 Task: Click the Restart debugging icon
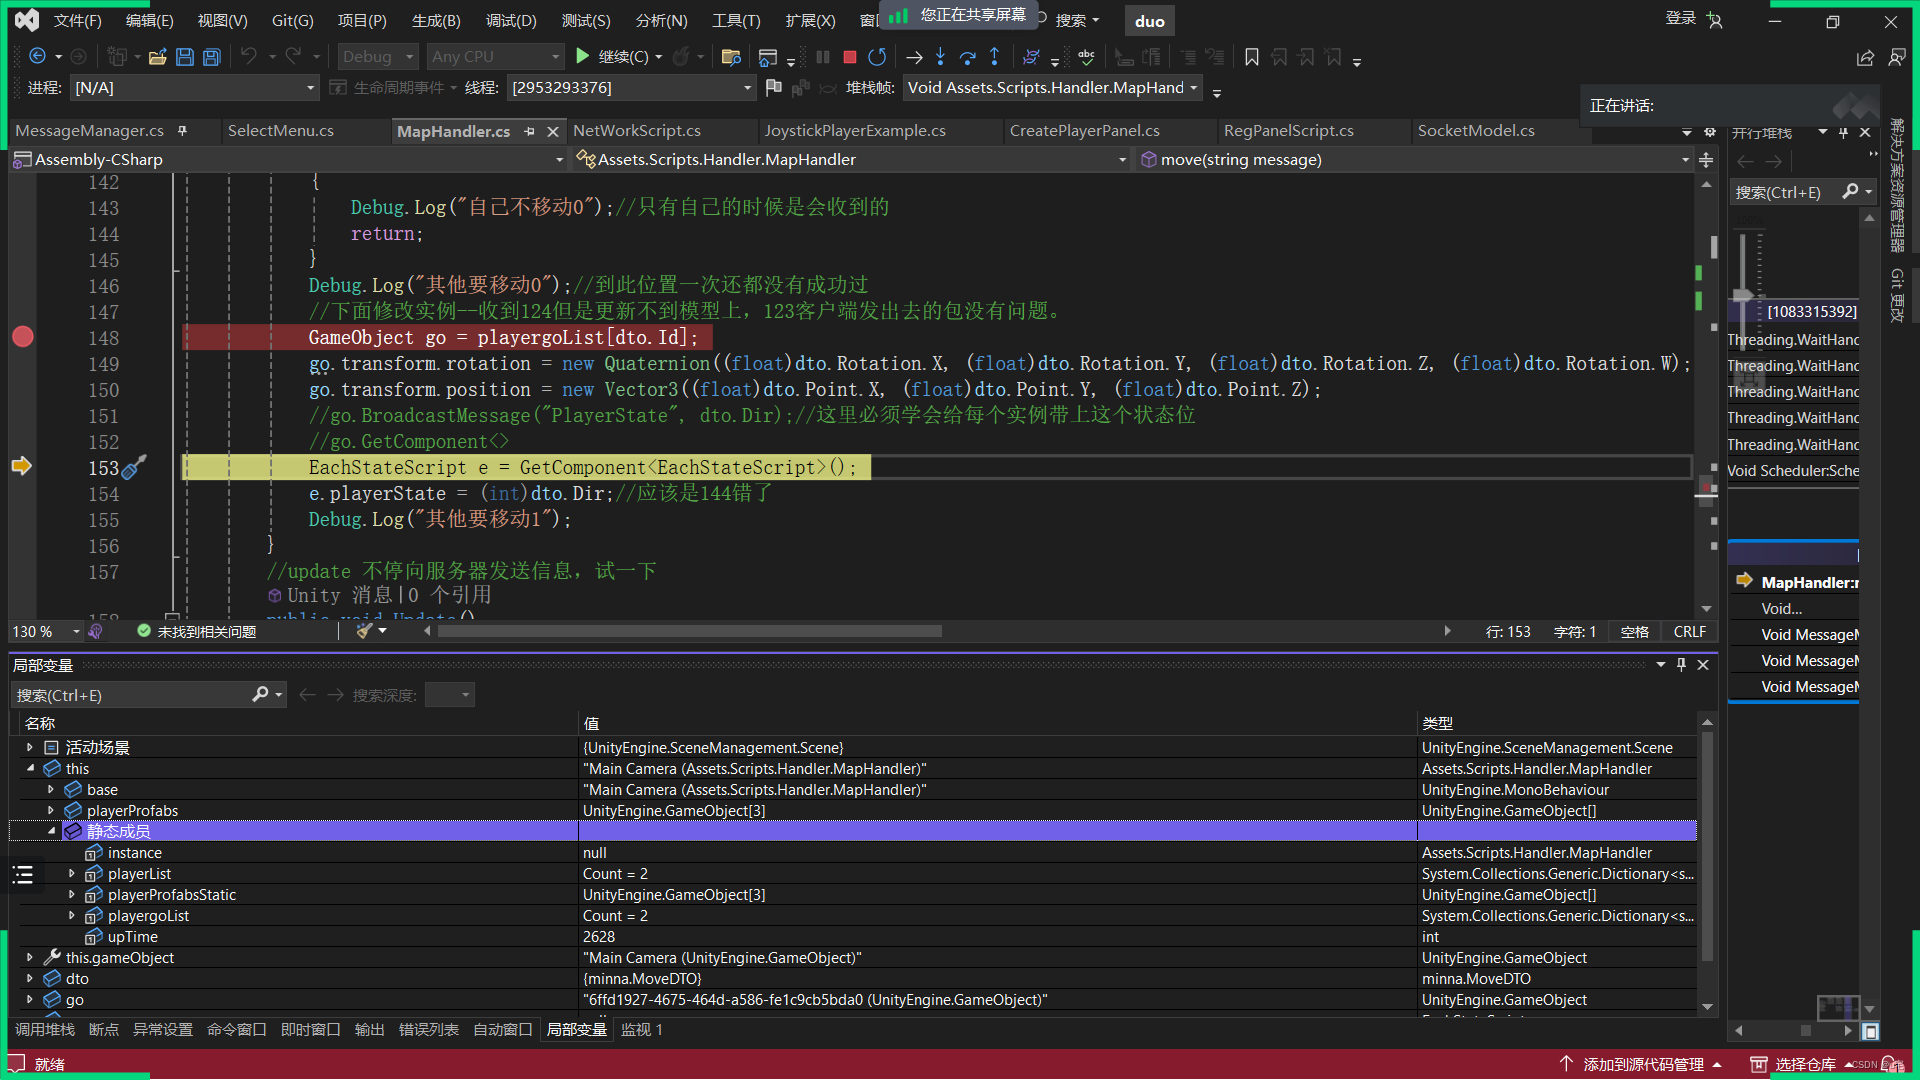point(877,57)
